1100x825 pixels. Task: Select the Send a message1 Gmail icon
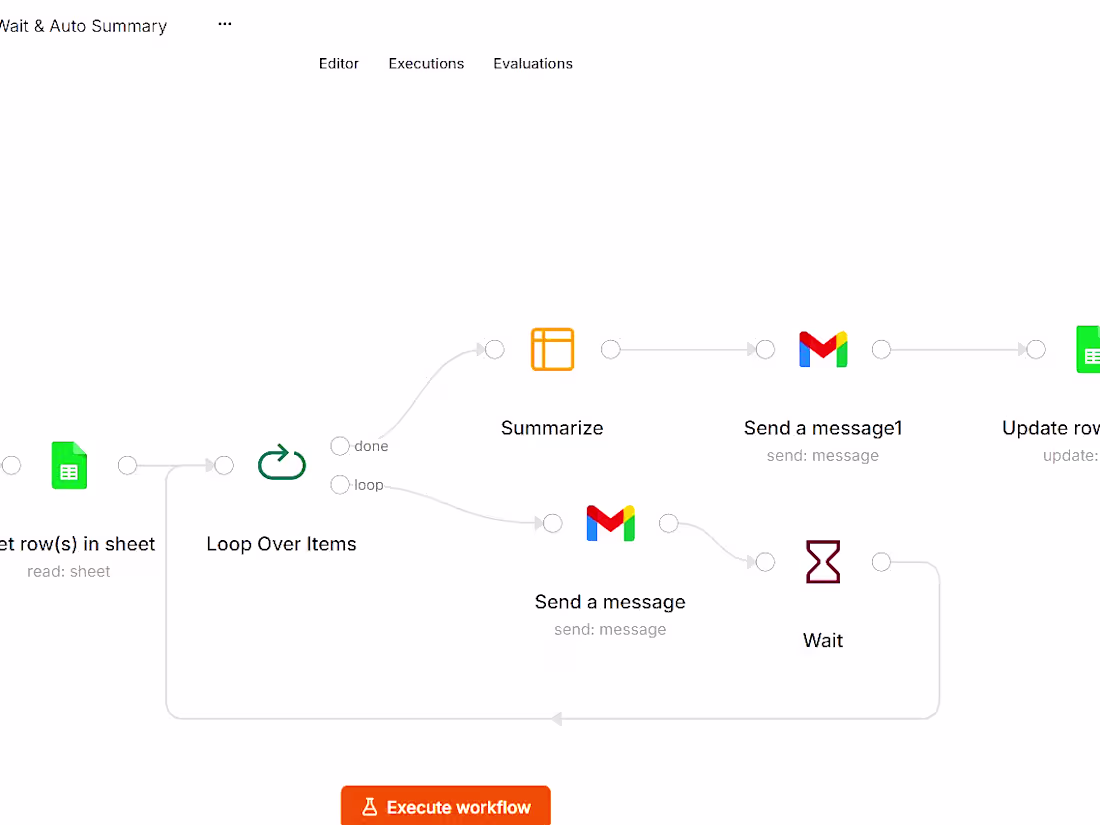[823, 349]
